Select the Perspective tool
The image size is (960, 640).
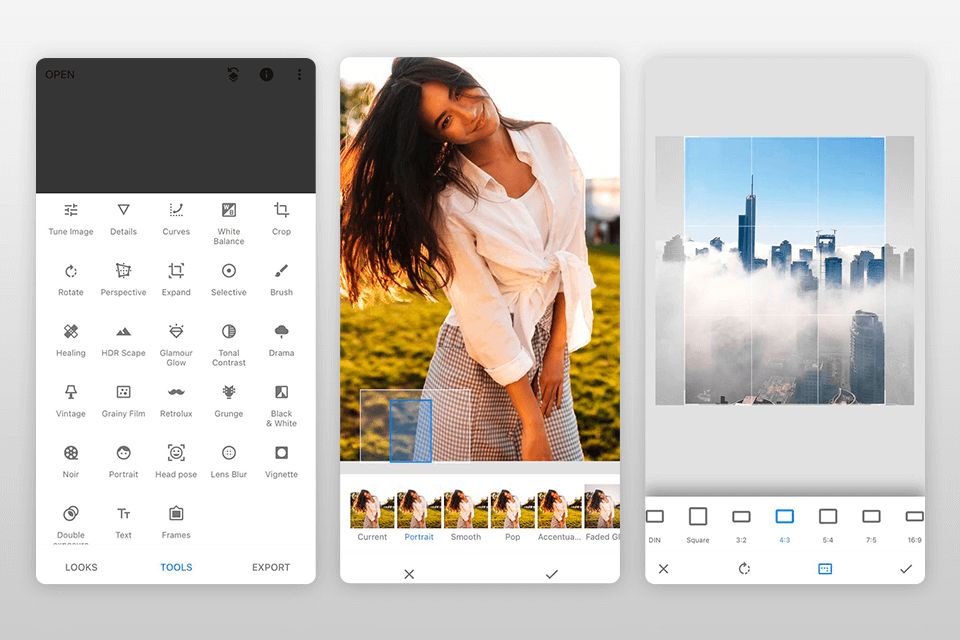pyautogui.click(x=124, y=280)
